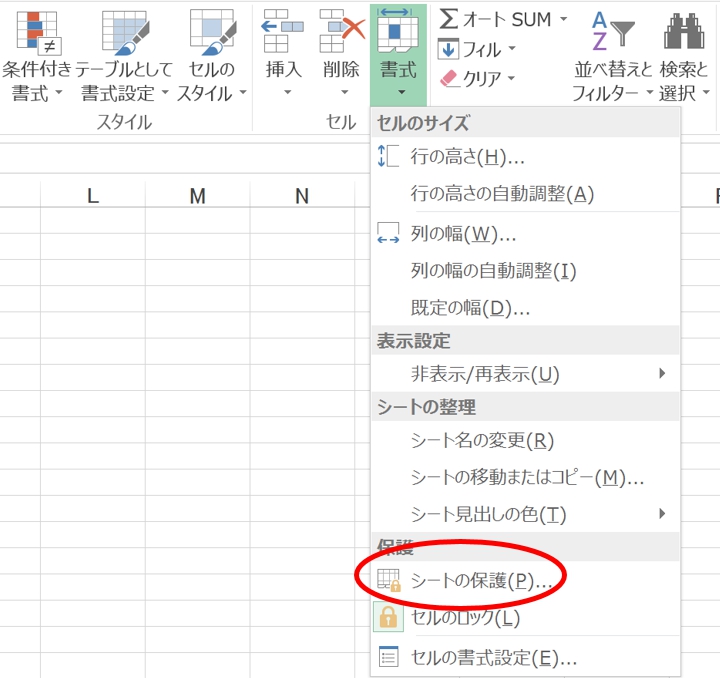The image size is (720, 678).
Task: Click the 条件付き書式 icon
Action: (37, 32)
